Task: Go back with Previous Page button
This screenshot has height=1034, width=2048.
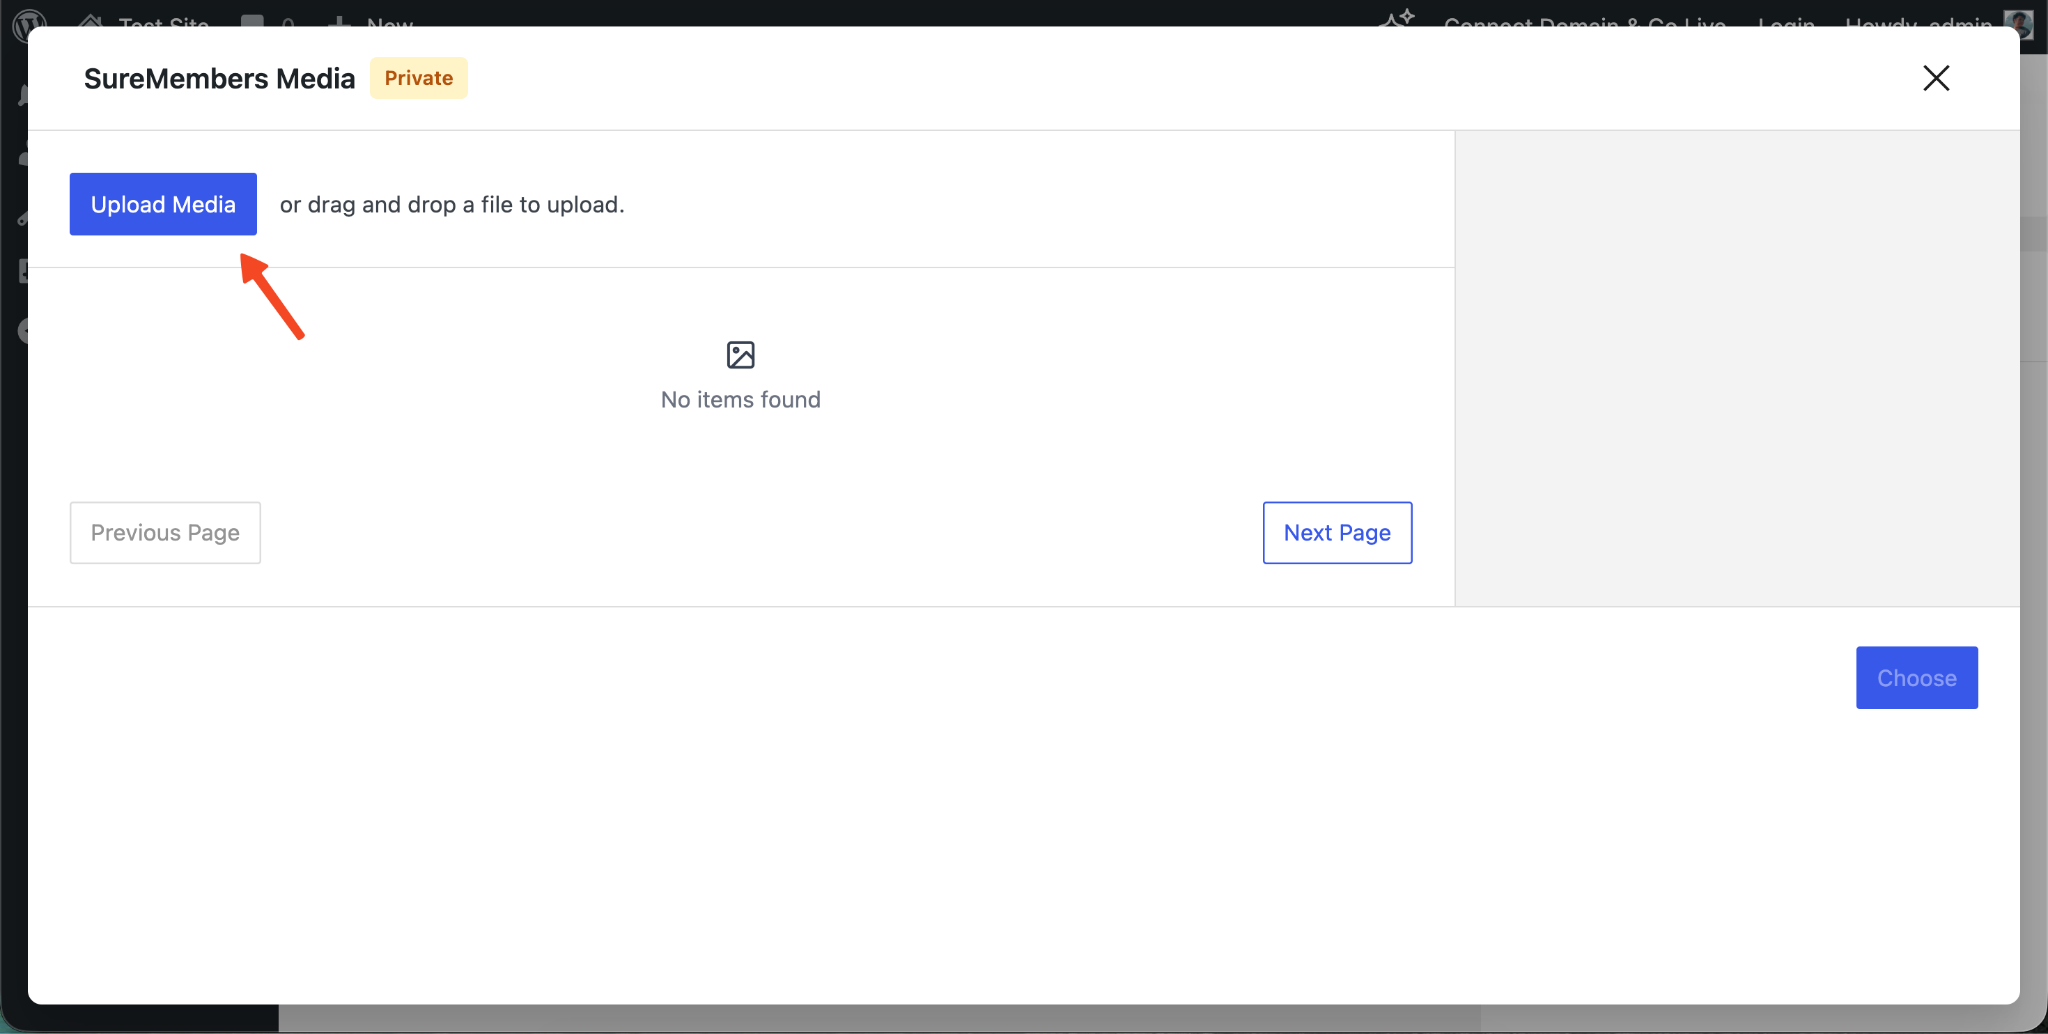Action: [165, 533]
